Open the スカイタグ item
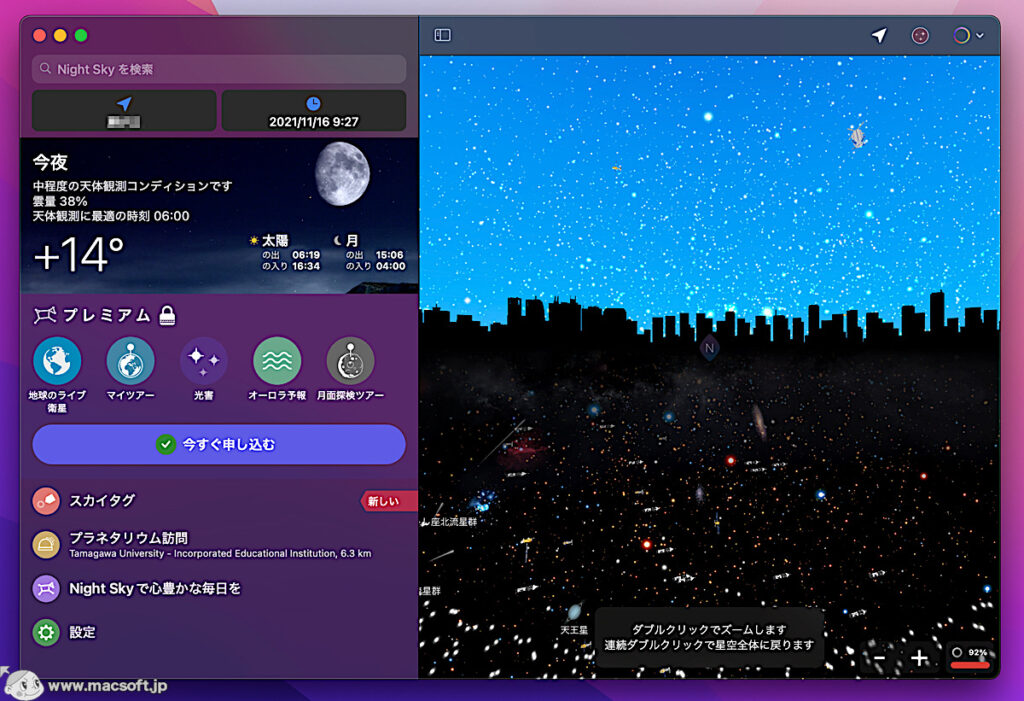The image size is (1024, 701). point(219,500)
